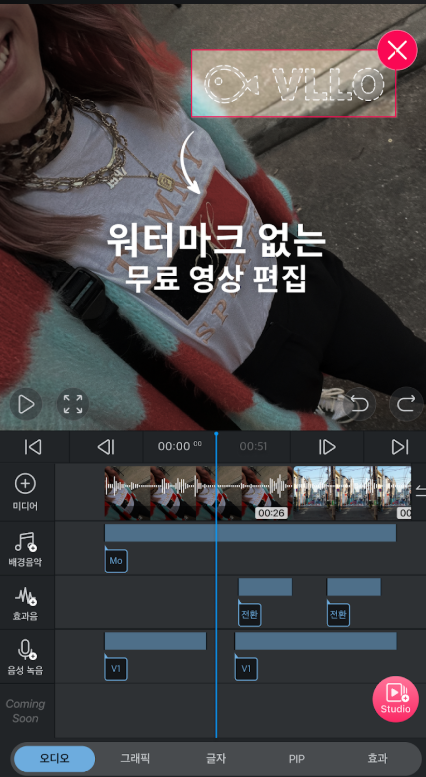Tap the Coming Soon track label
The height and width of the screenshot is (777, 426).
pyautogui.click(x=25, y=711)
